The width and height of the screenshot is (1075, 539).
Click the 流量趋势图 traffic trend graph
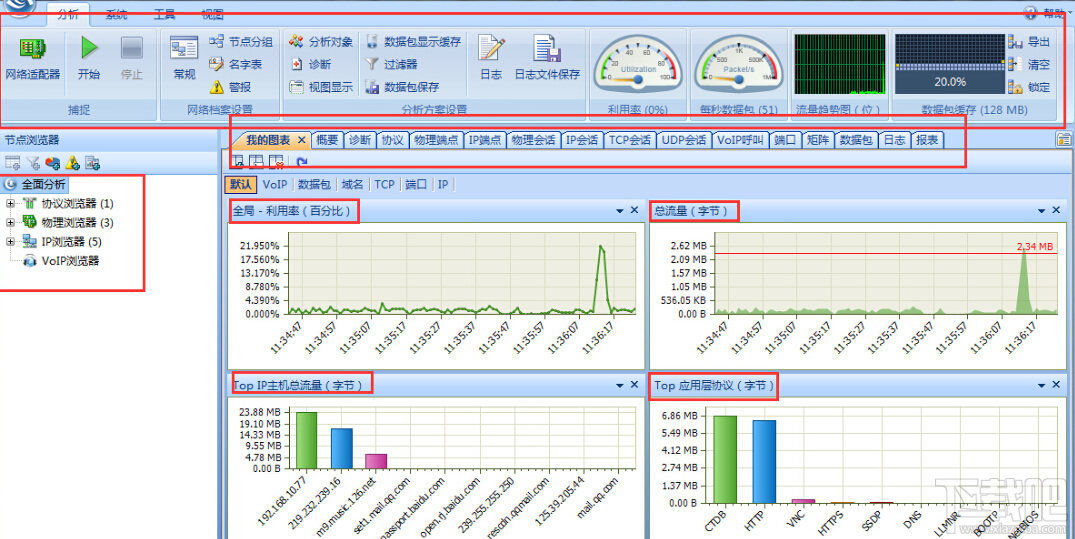(x=839, y=64)
